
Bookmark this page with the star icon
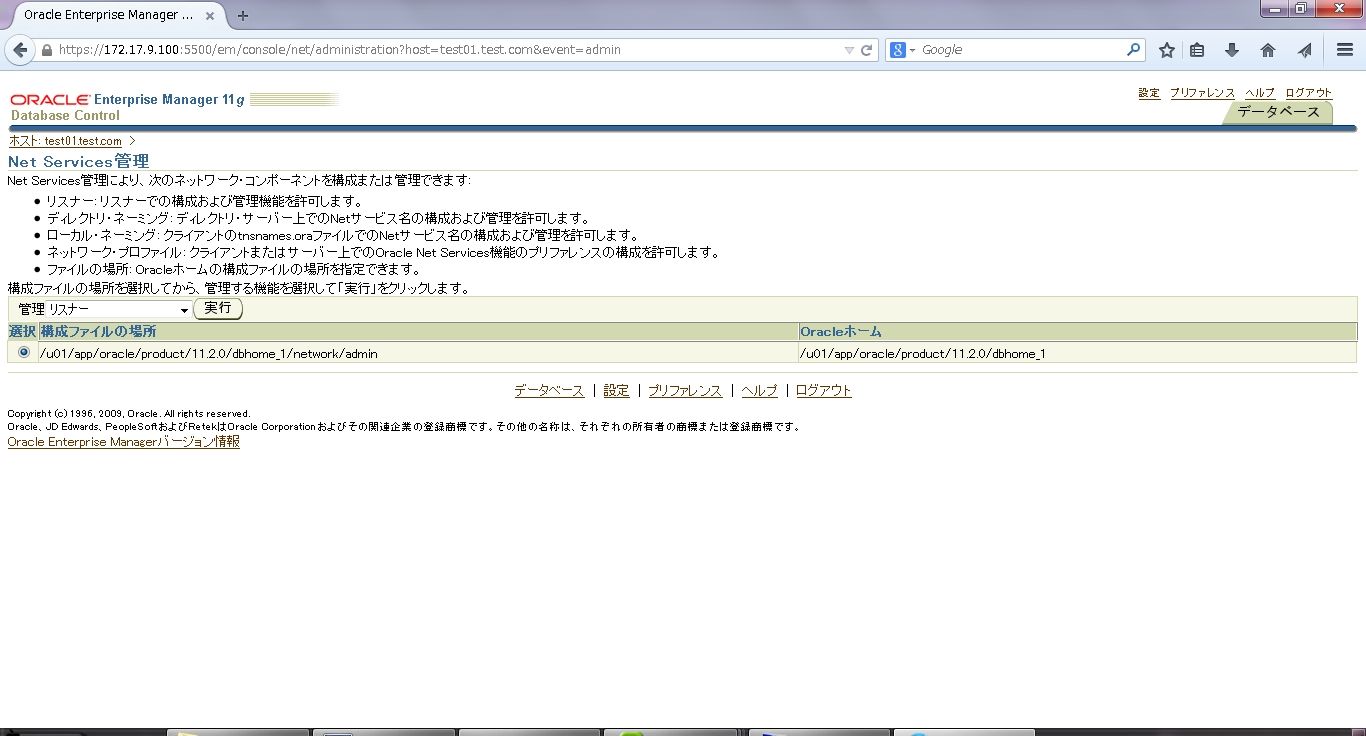(1166, 50)
